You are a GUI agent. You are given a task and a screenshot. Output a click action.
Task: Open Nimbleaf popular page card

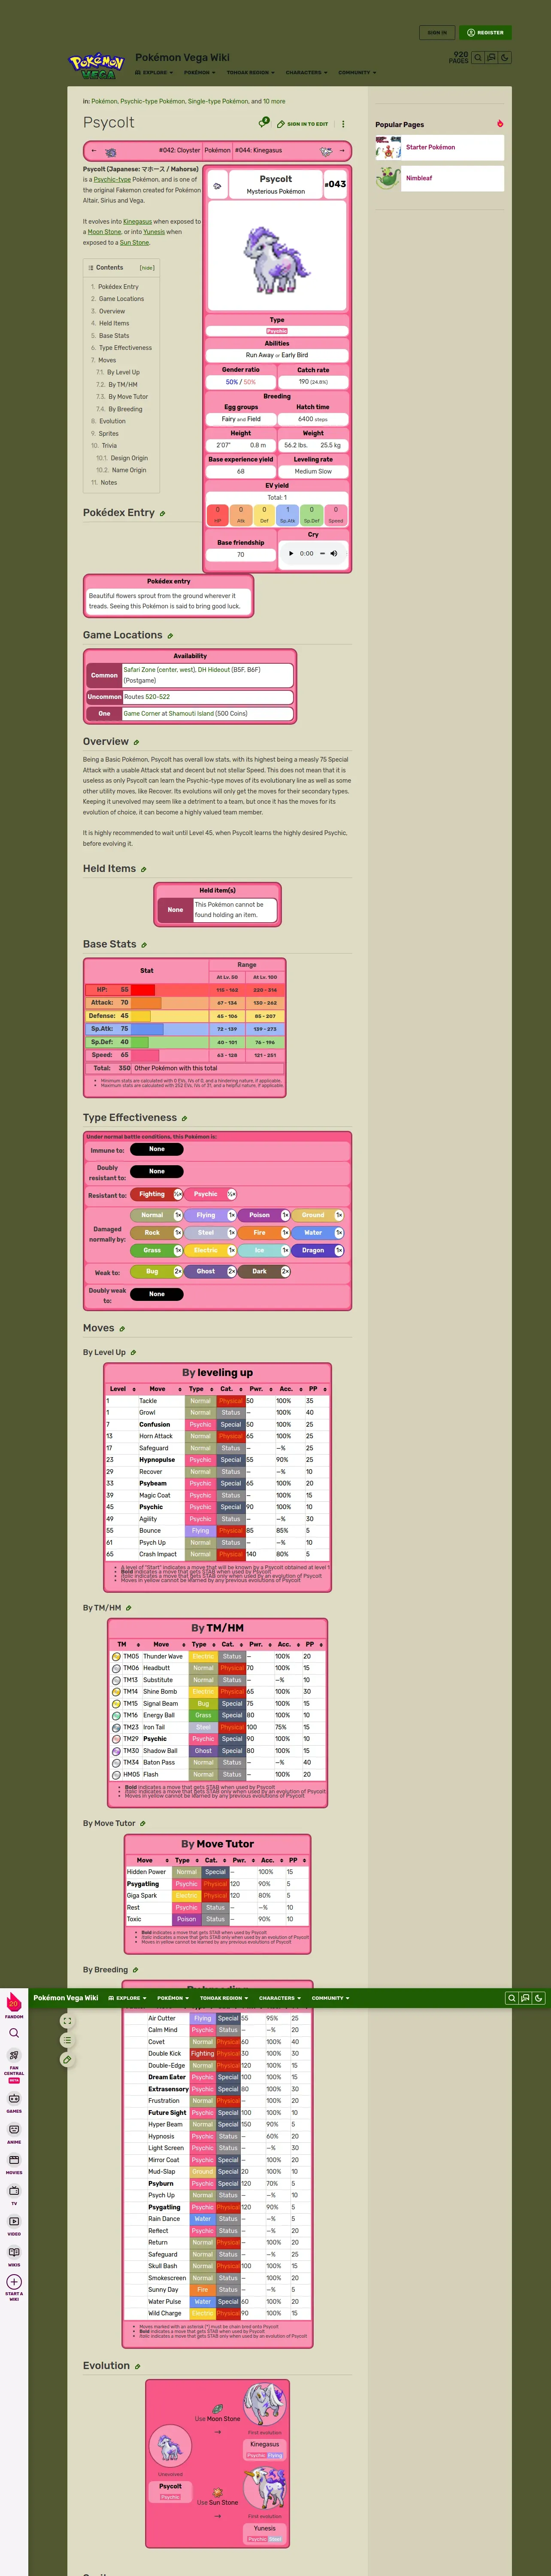(x=439, y=179)
